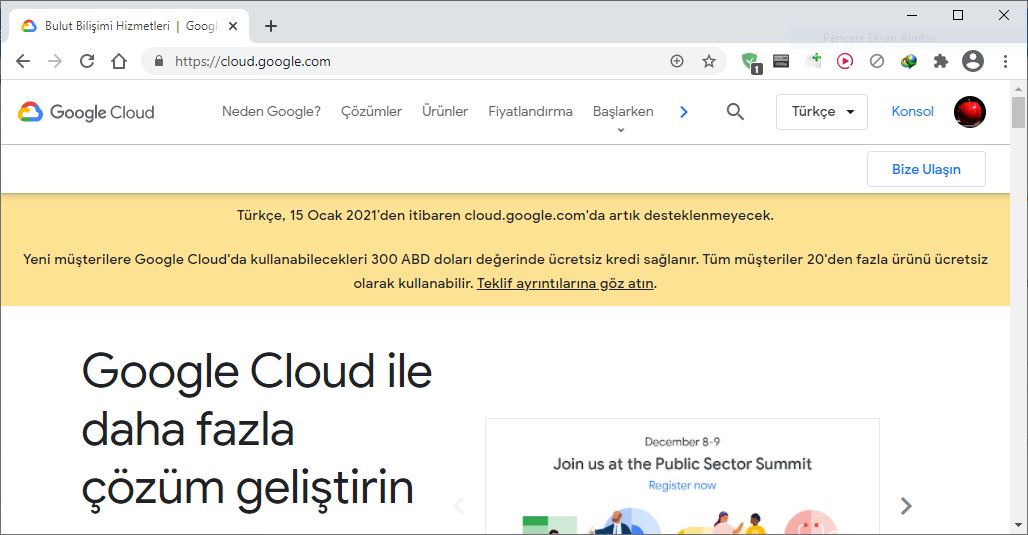The width and height of the screenshot is (1028, 535).
Task: Close the Bulut Bilişimi Hizmetleri tab
Action: tap(233, 26)
